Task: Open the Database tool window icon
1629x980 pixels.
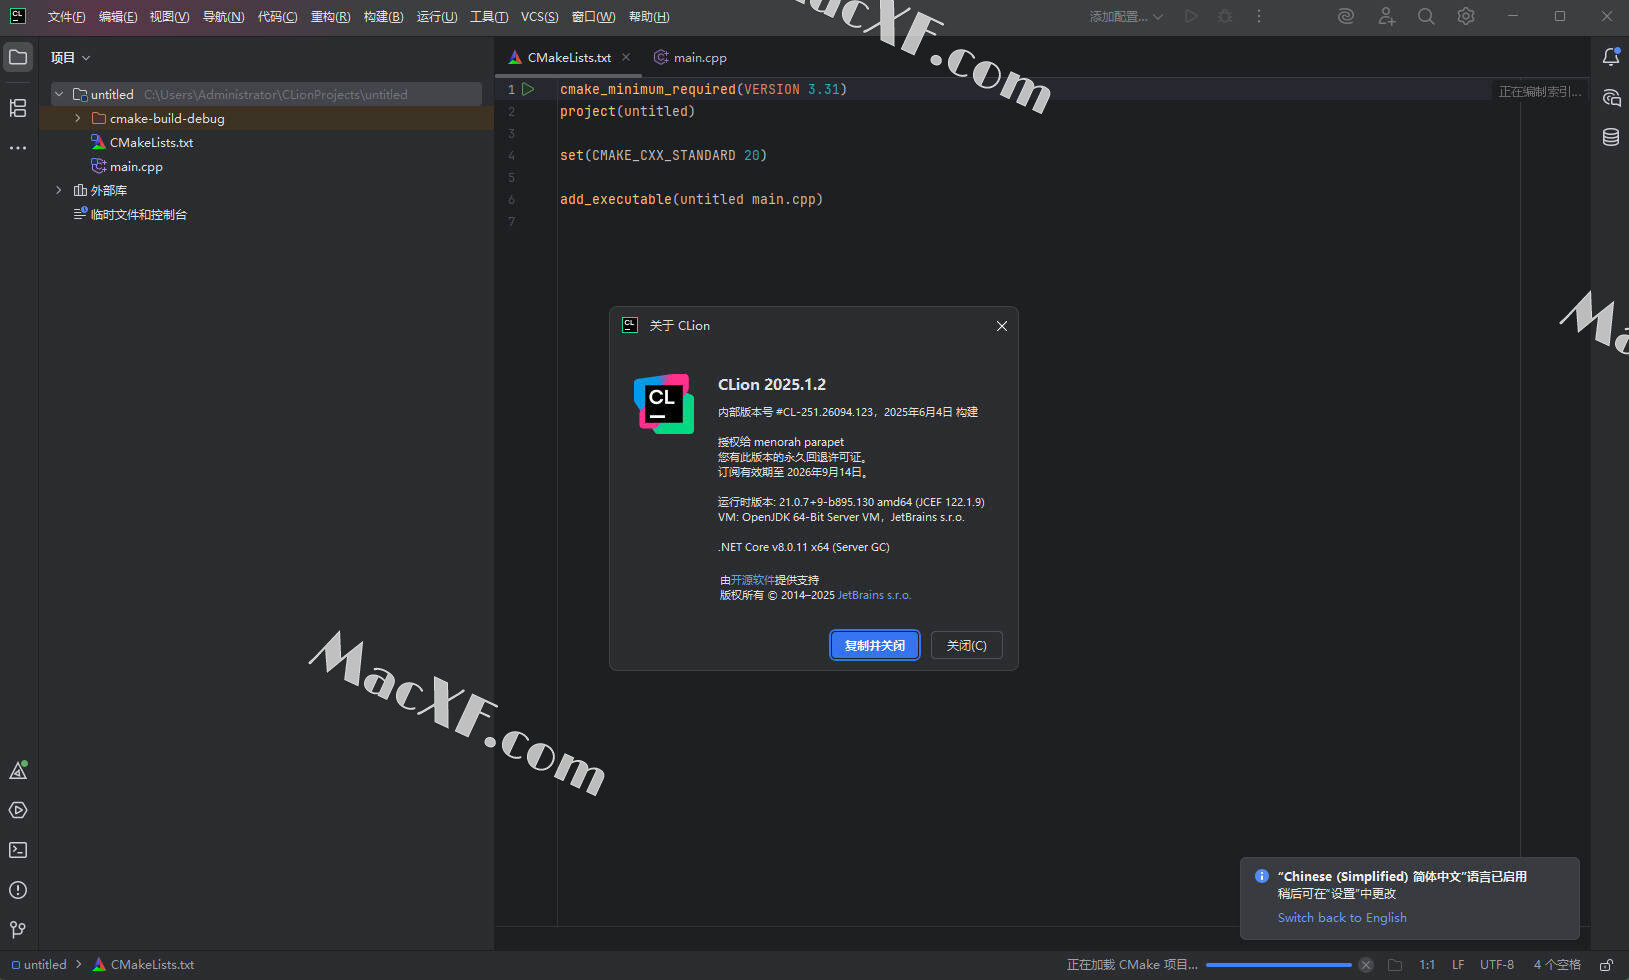Action: click(x=1611, y=137)
